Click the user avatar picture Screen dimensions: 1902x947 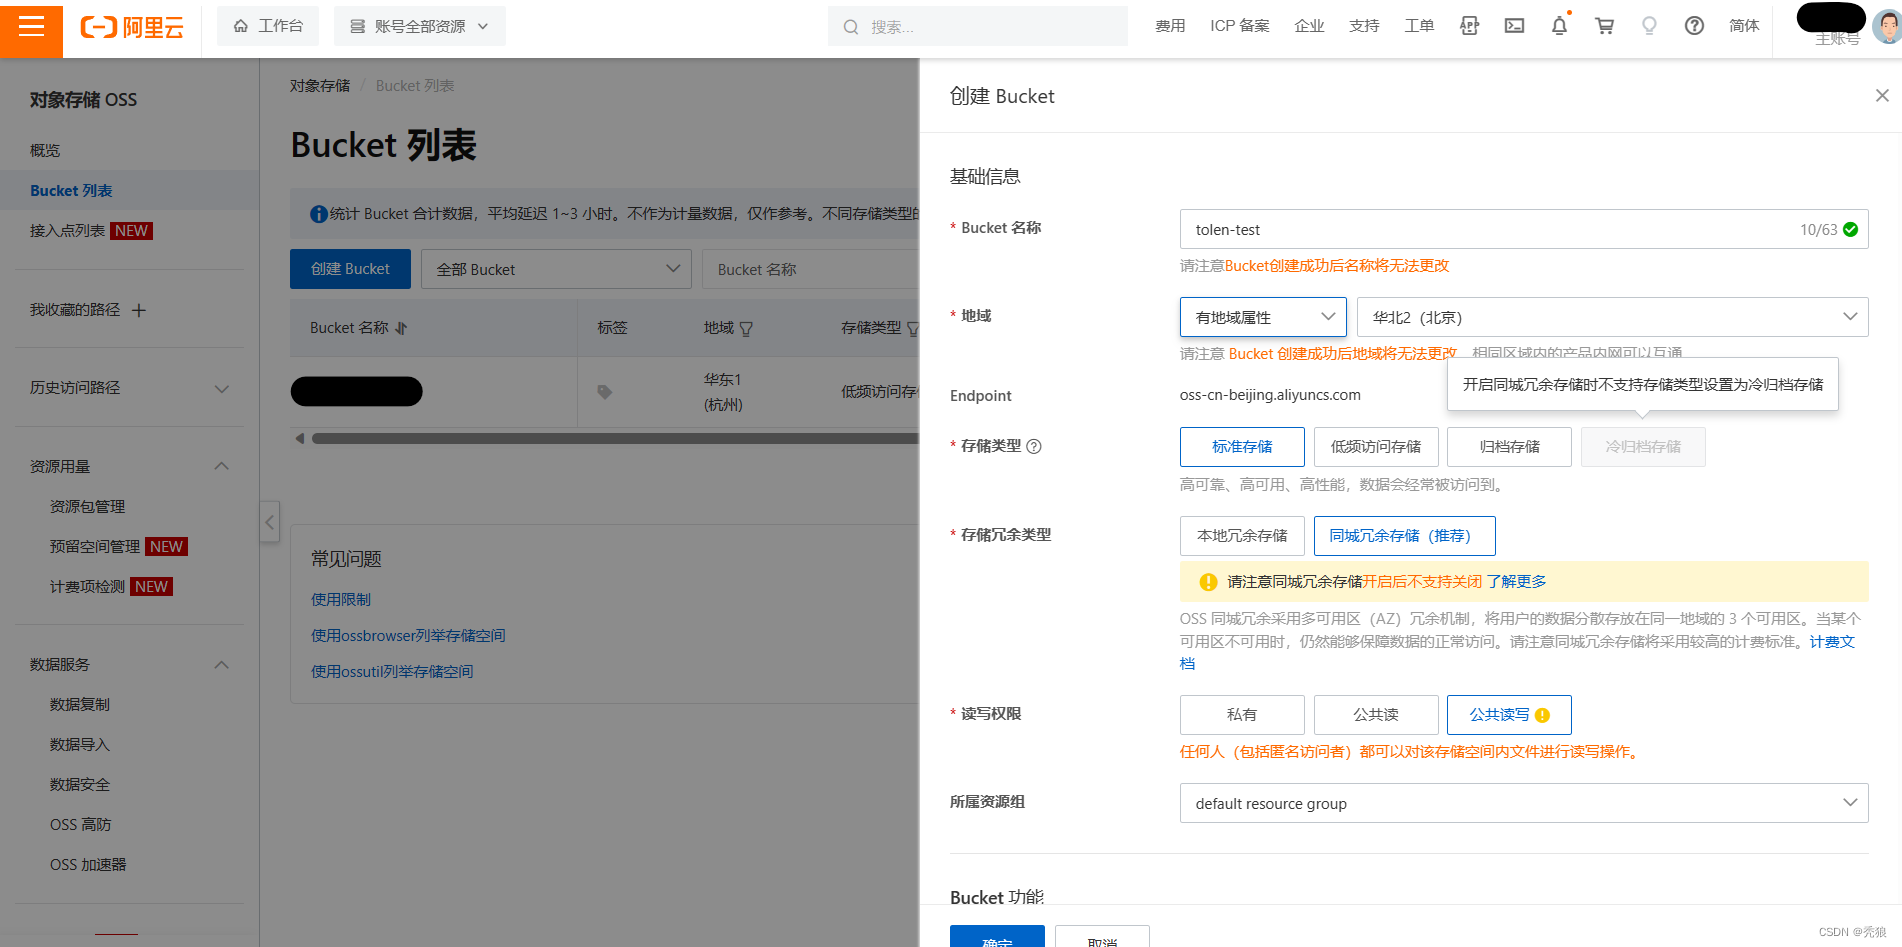click(1886, 27)
